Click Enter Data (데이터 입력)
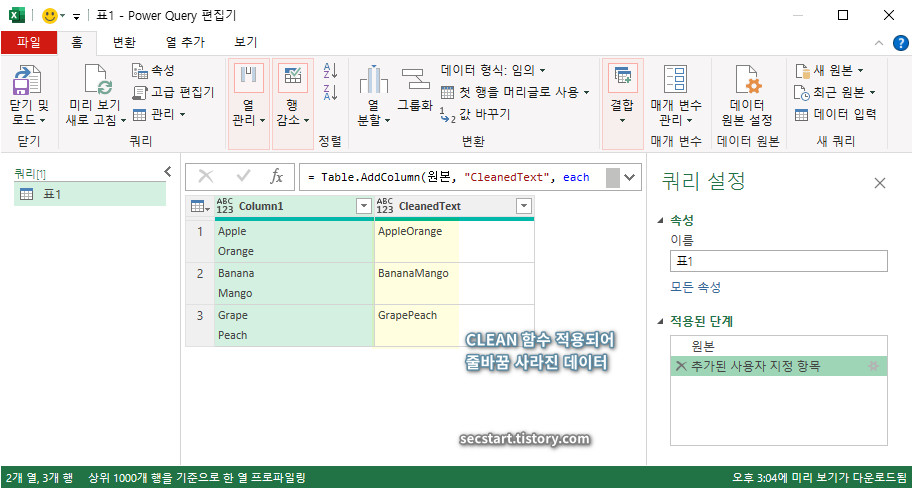Viewport: 913px width, 489px height. [x=836, y=114]
